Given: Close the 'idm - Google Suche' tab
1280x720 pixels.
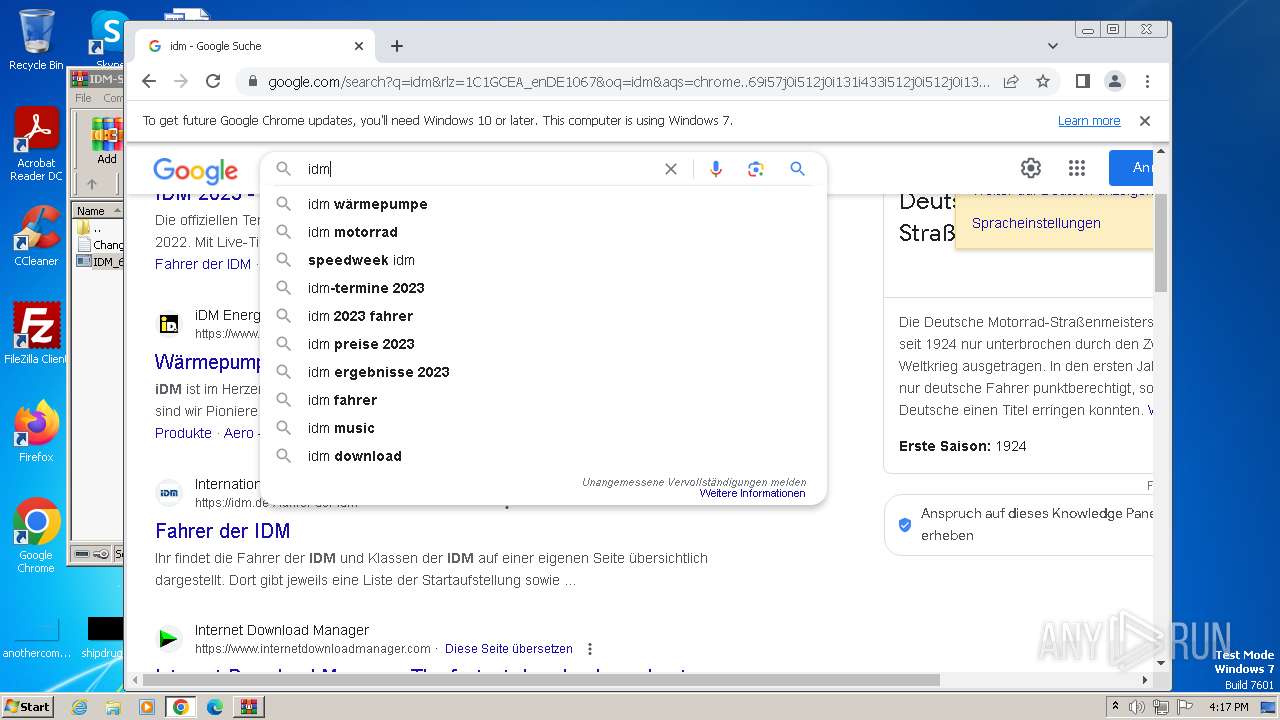Looking at the screenshot, I should click(x=359, y=46).
